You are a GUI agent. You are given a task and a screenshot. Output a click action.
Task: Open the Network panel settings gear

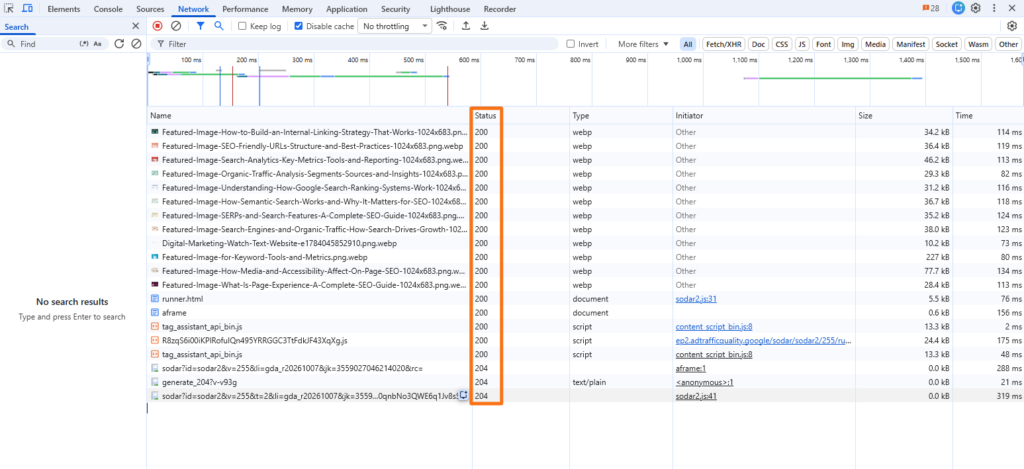(1012, 26)
